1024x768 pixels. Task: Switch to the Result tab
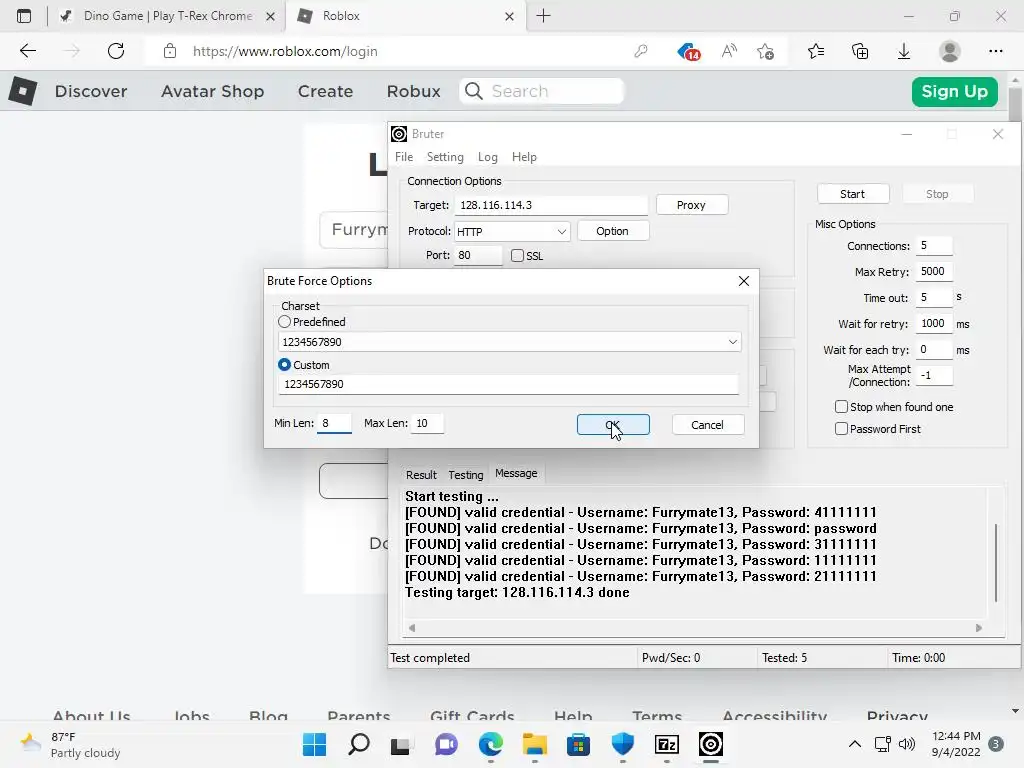tap(421, 475)
